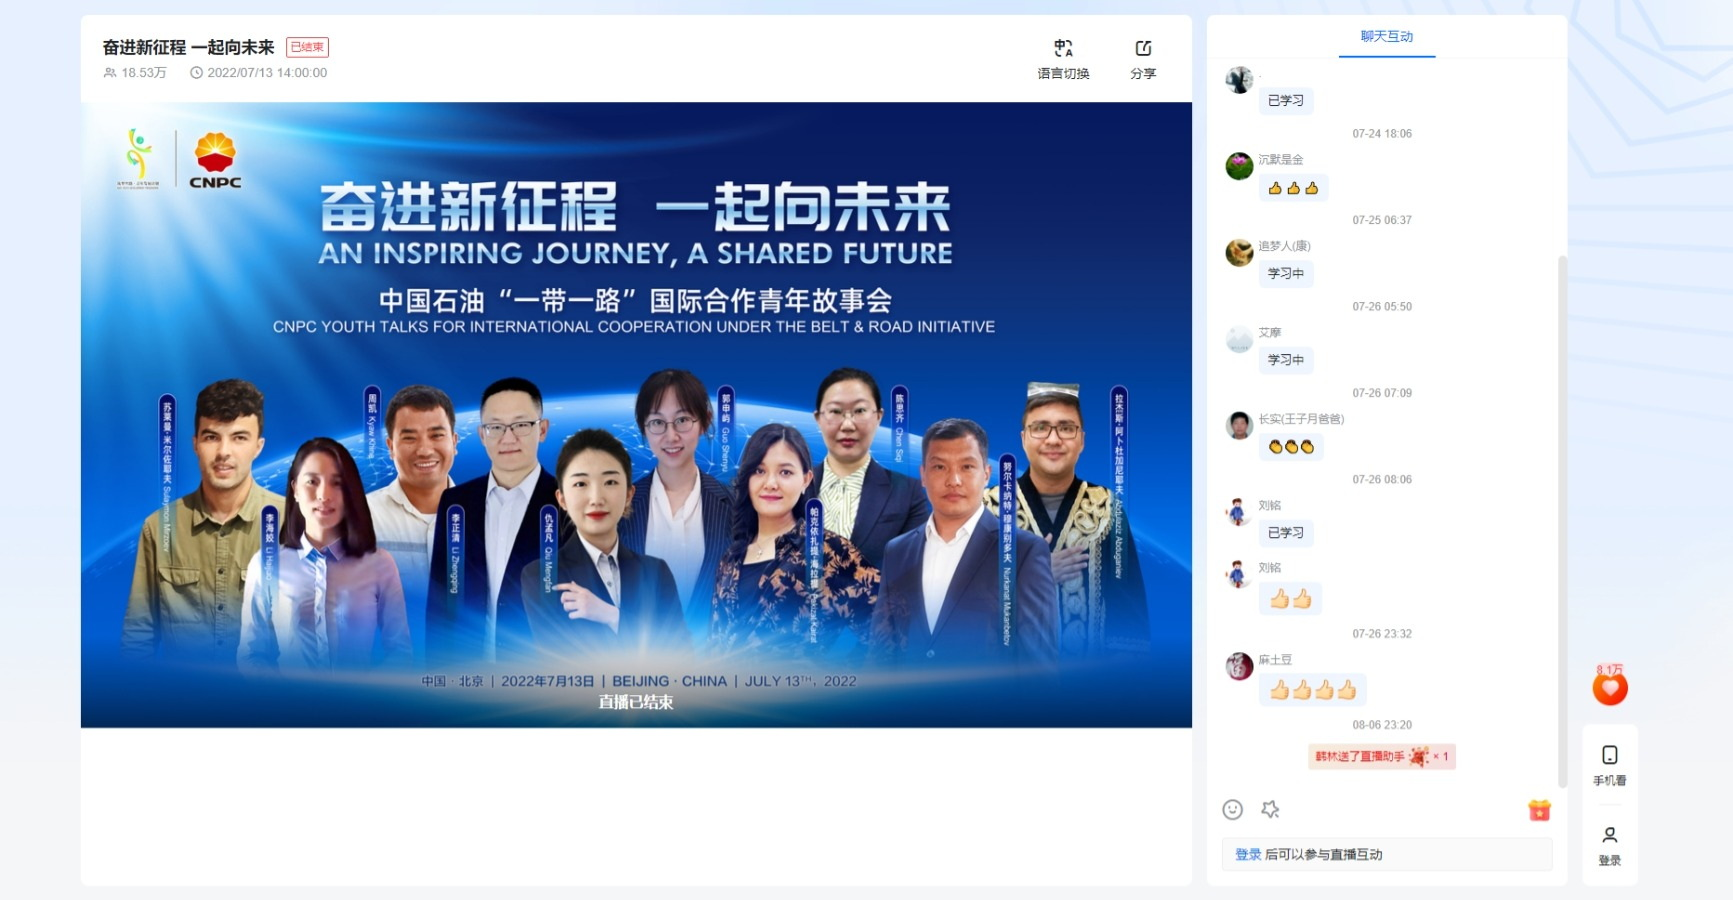1733x900 pixels.
Task: Click the chat panel scrollbar
Action: [x=1562, y=522]
